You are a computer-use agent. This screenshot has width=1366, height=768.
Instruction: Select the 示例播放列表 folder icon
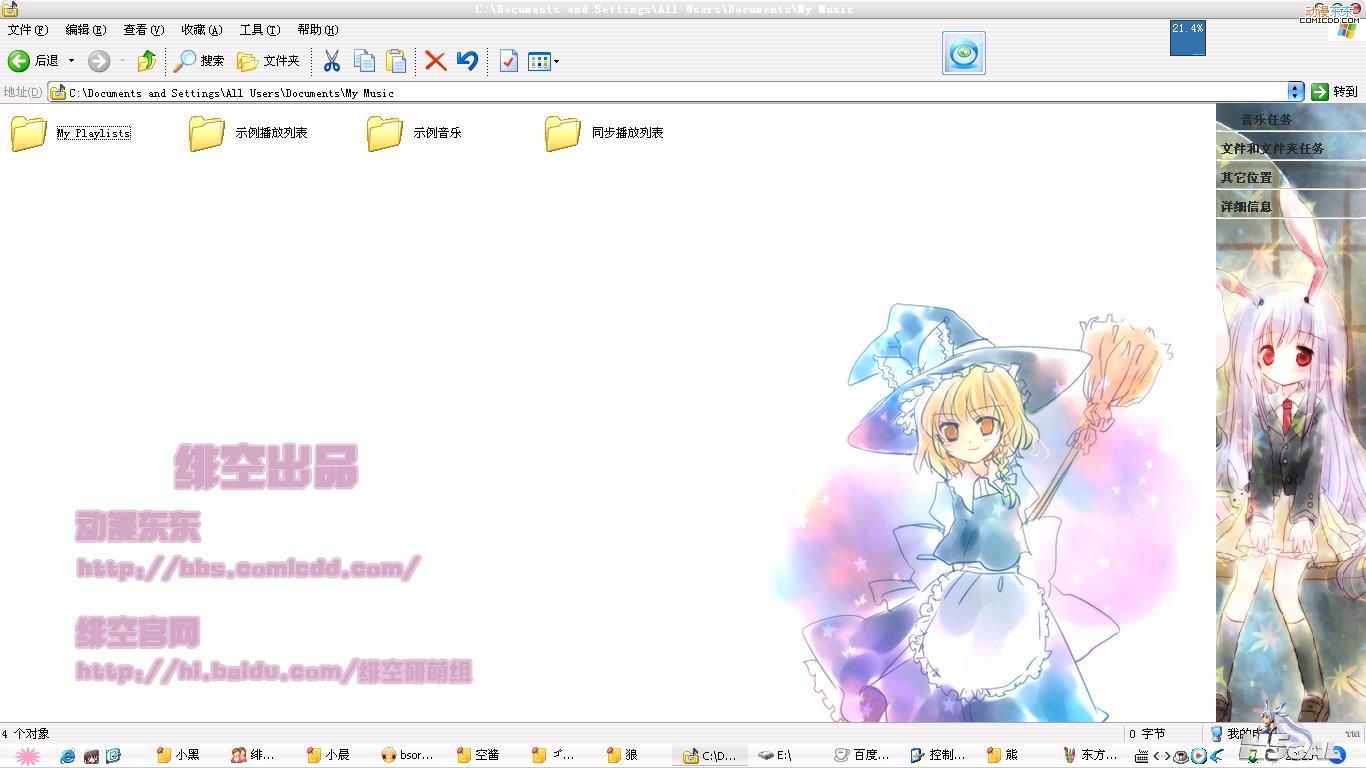point(207,132)
